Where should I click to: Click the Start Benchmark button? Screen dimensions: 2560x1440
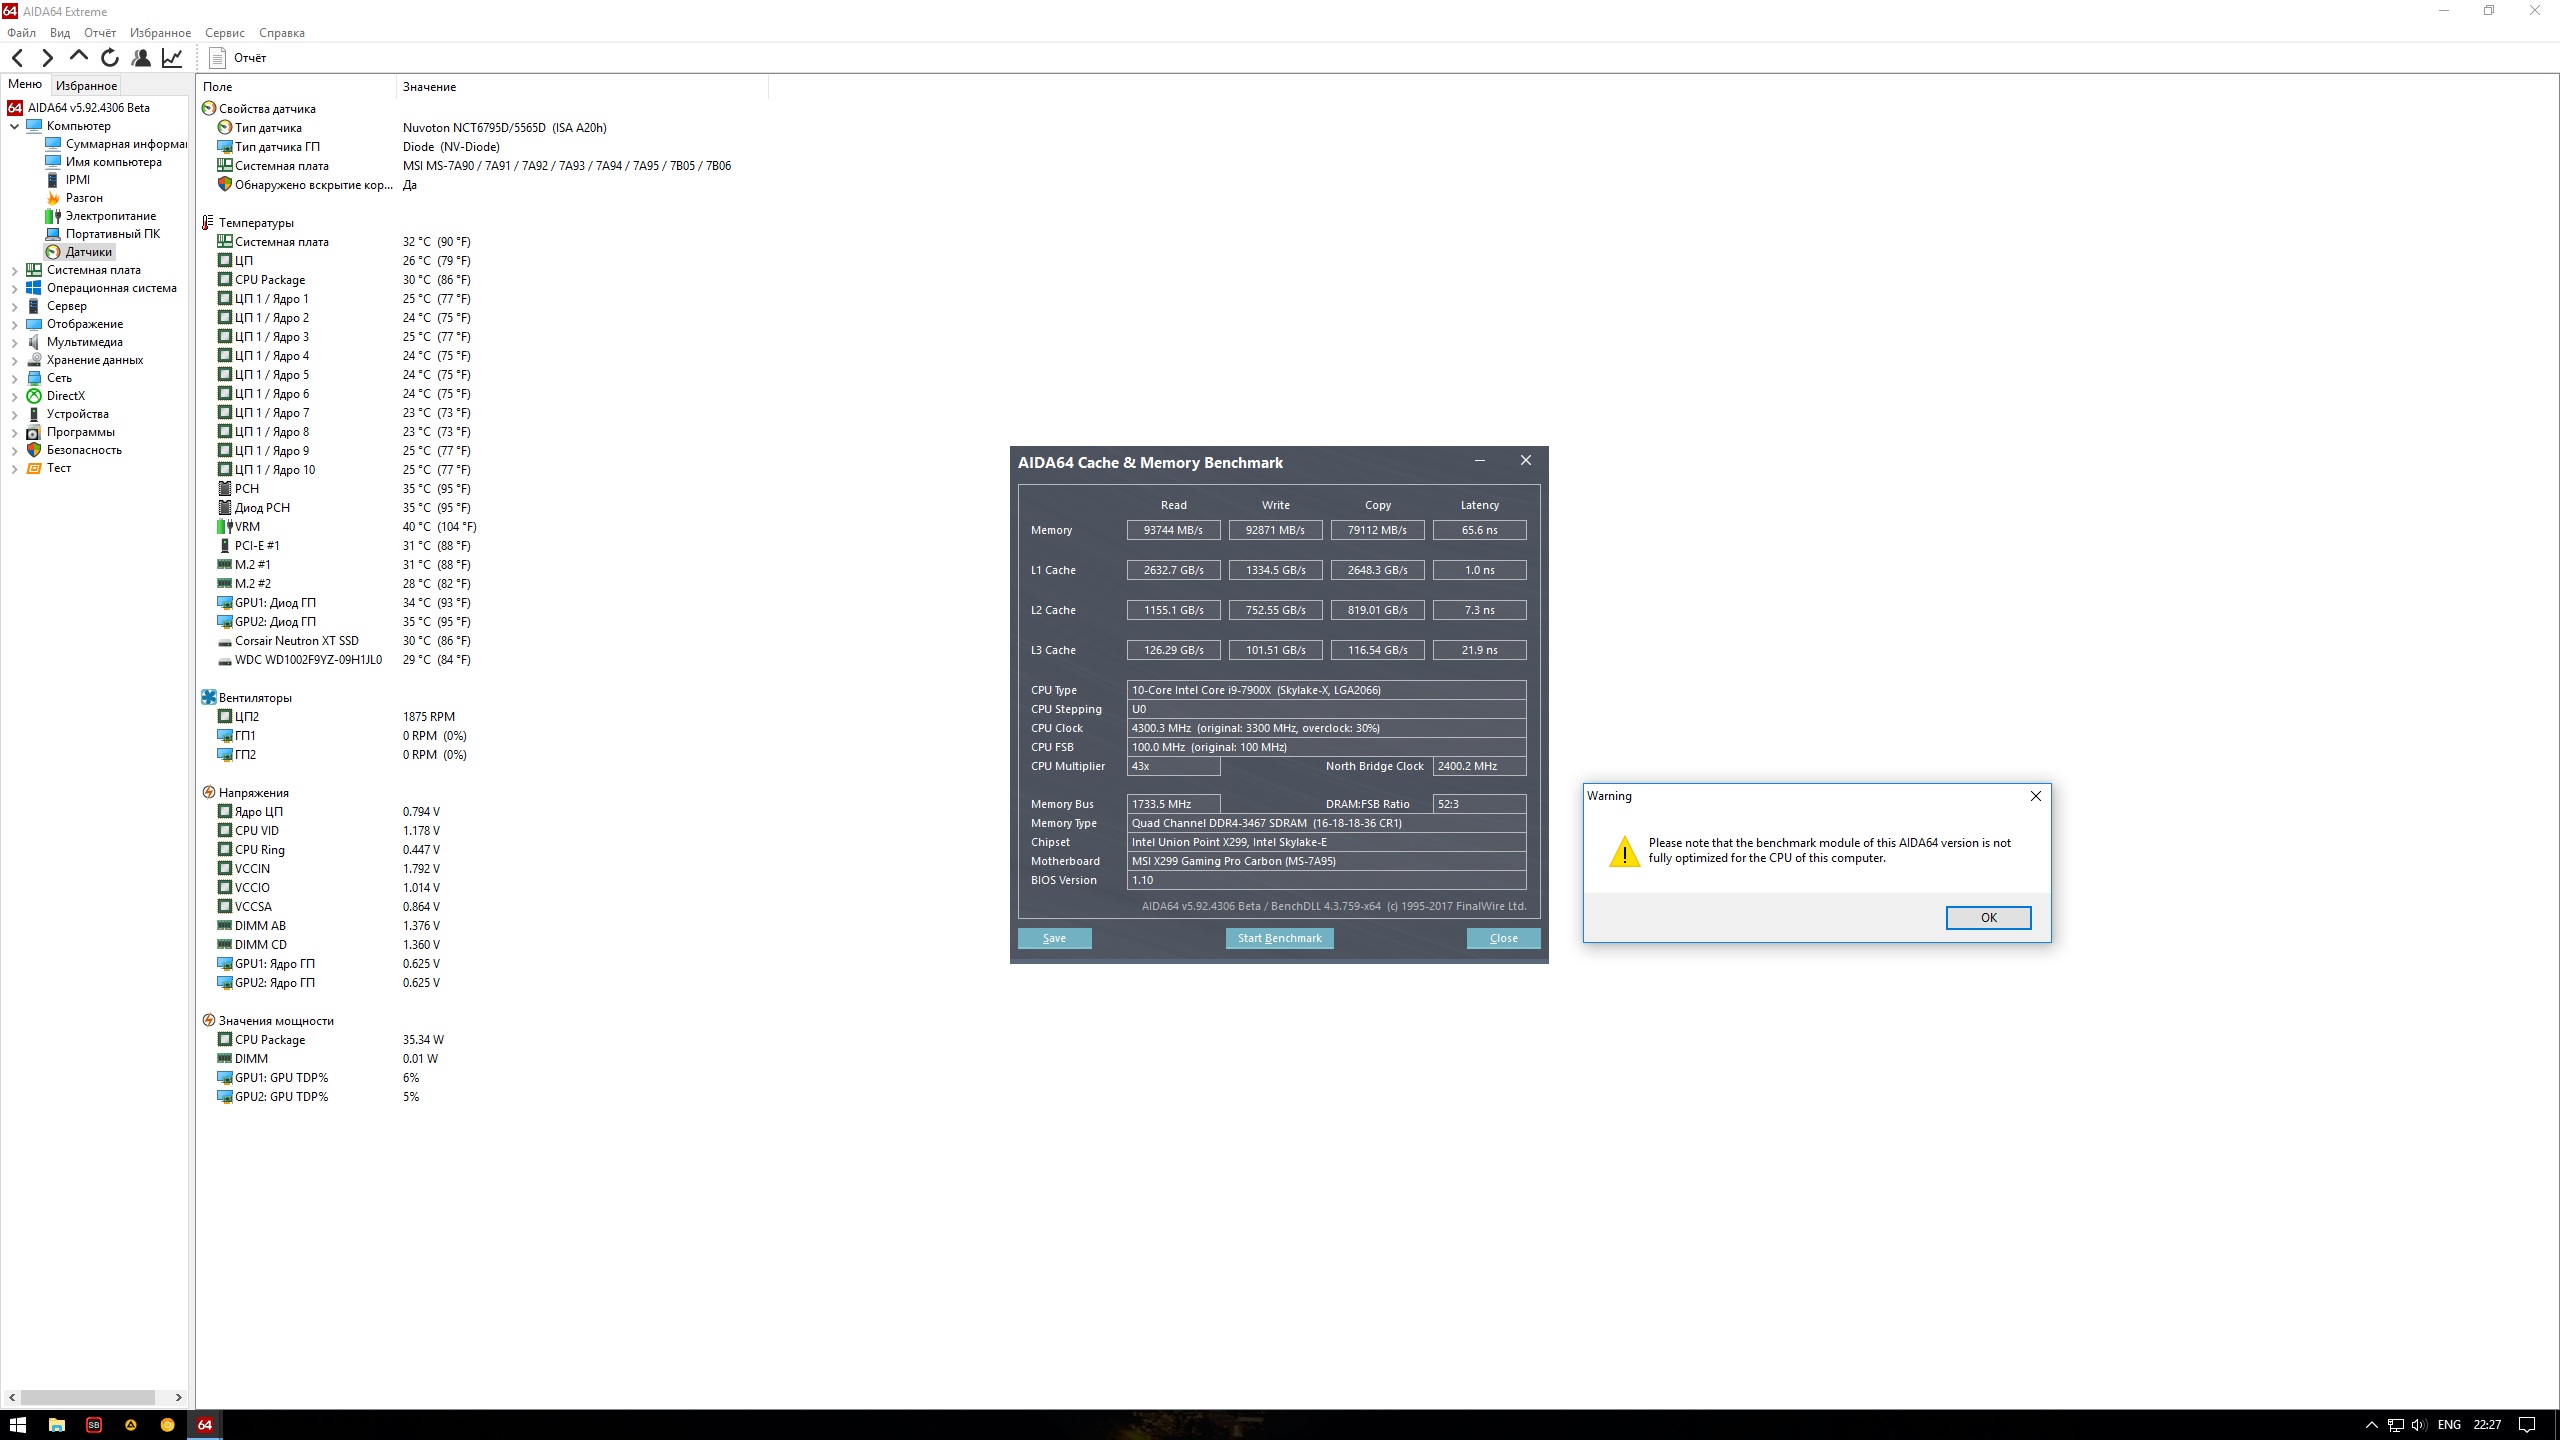[x=1279, y=938]
